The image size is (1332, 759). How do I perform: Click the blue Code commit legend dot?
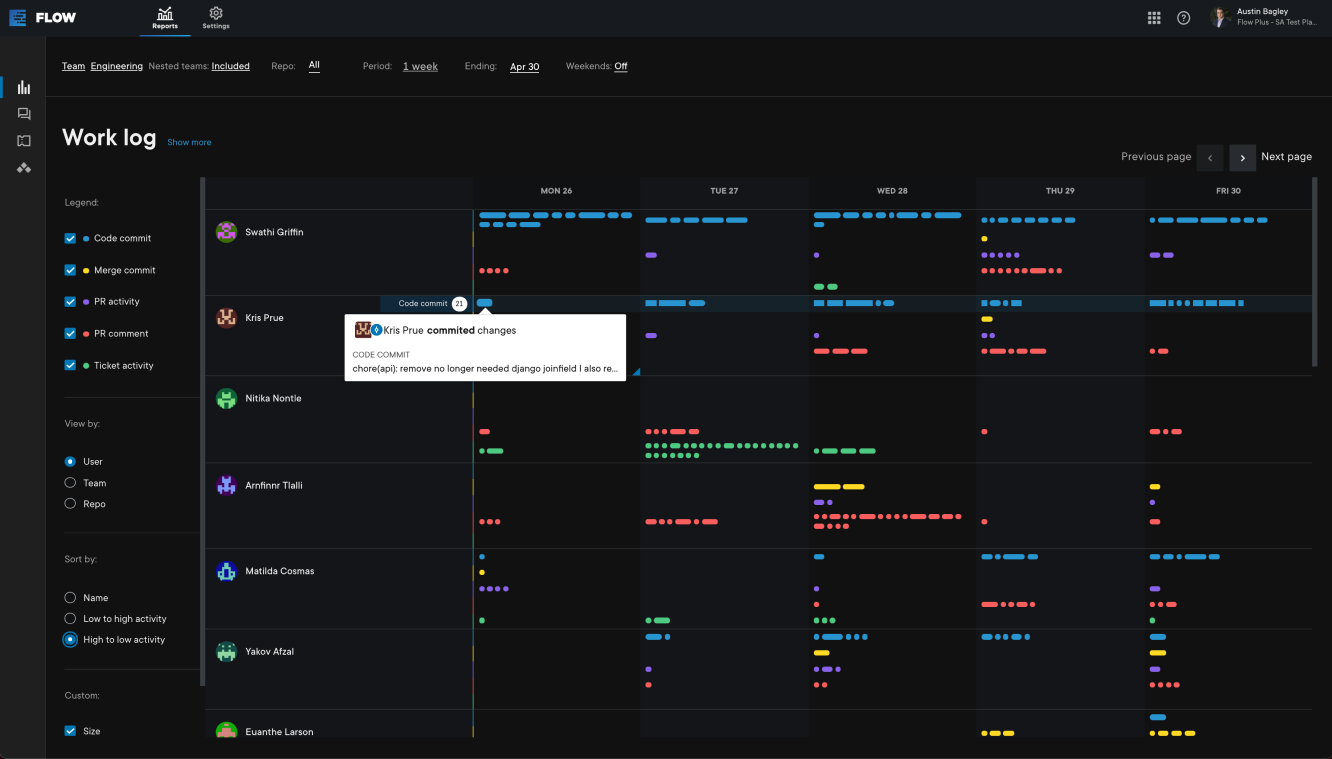point(86,239)
